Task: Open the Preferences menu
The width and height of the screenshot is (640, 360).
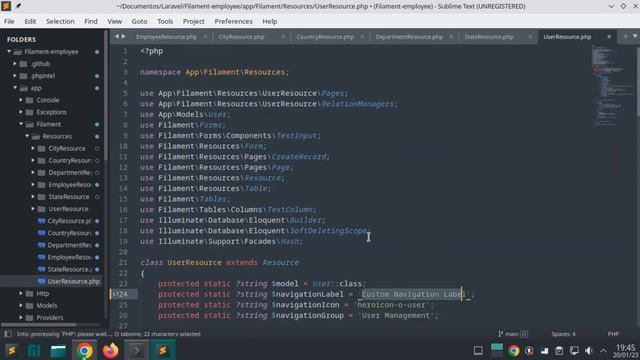Action: pyautogui.click(x=233, y=21)
